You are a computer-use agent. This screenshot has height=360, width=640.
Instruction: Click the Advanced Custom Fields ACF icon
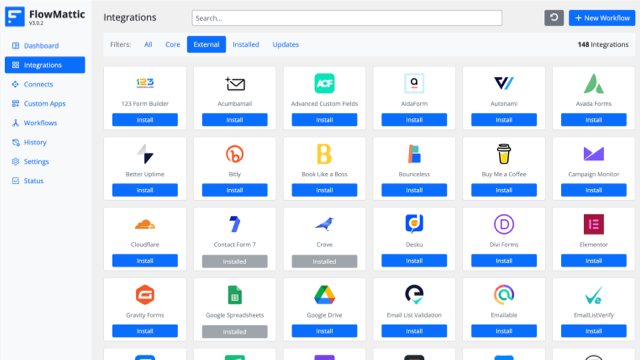[324, 83]
